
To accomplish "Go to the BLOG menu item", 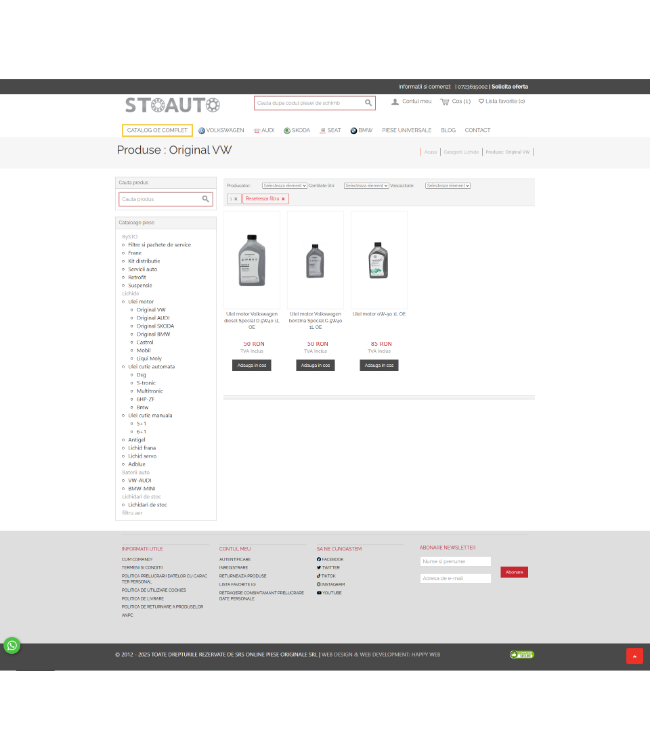I will click(448, 131).
